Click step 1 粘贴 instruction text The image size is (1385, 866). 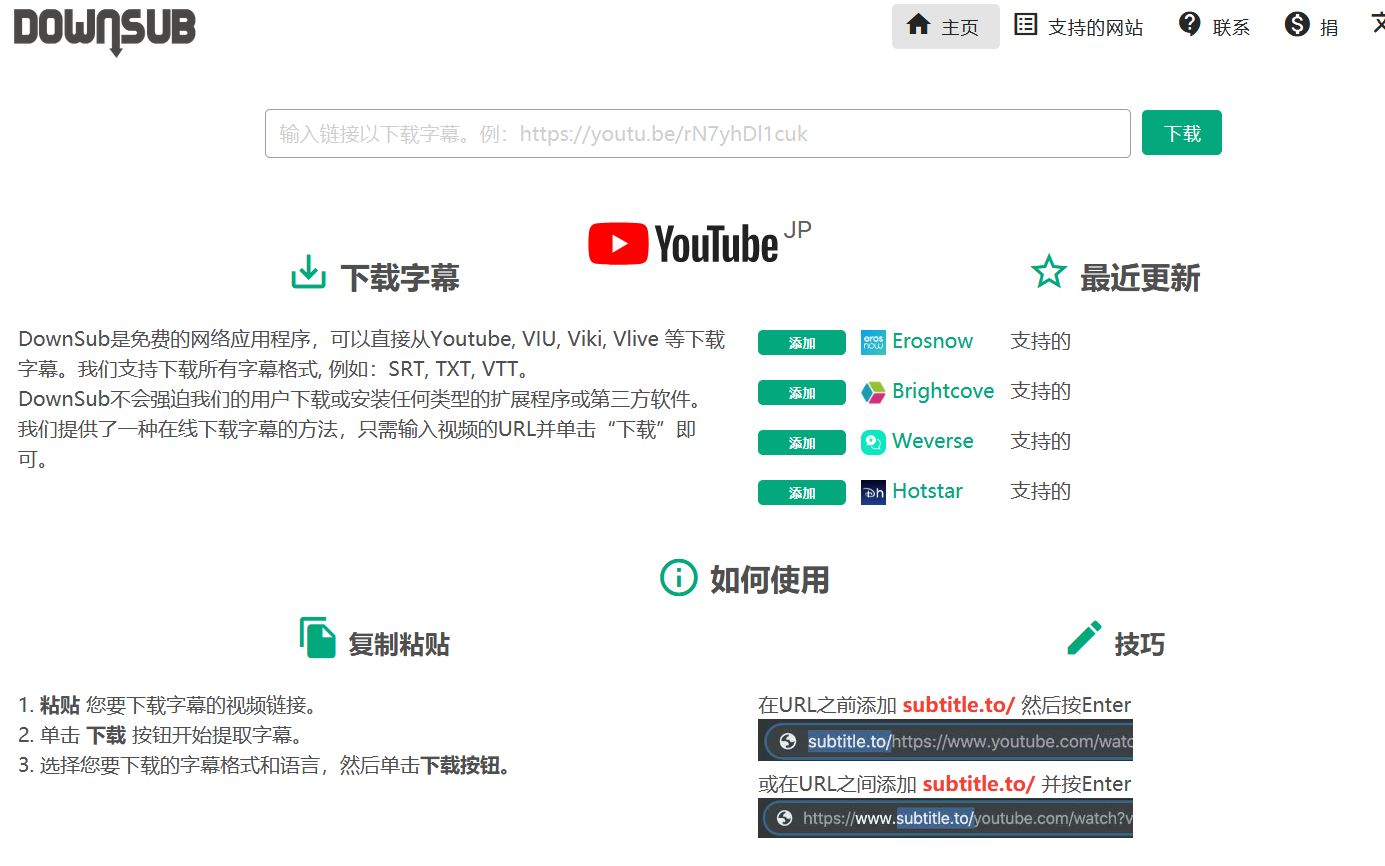tap(168, 705)
